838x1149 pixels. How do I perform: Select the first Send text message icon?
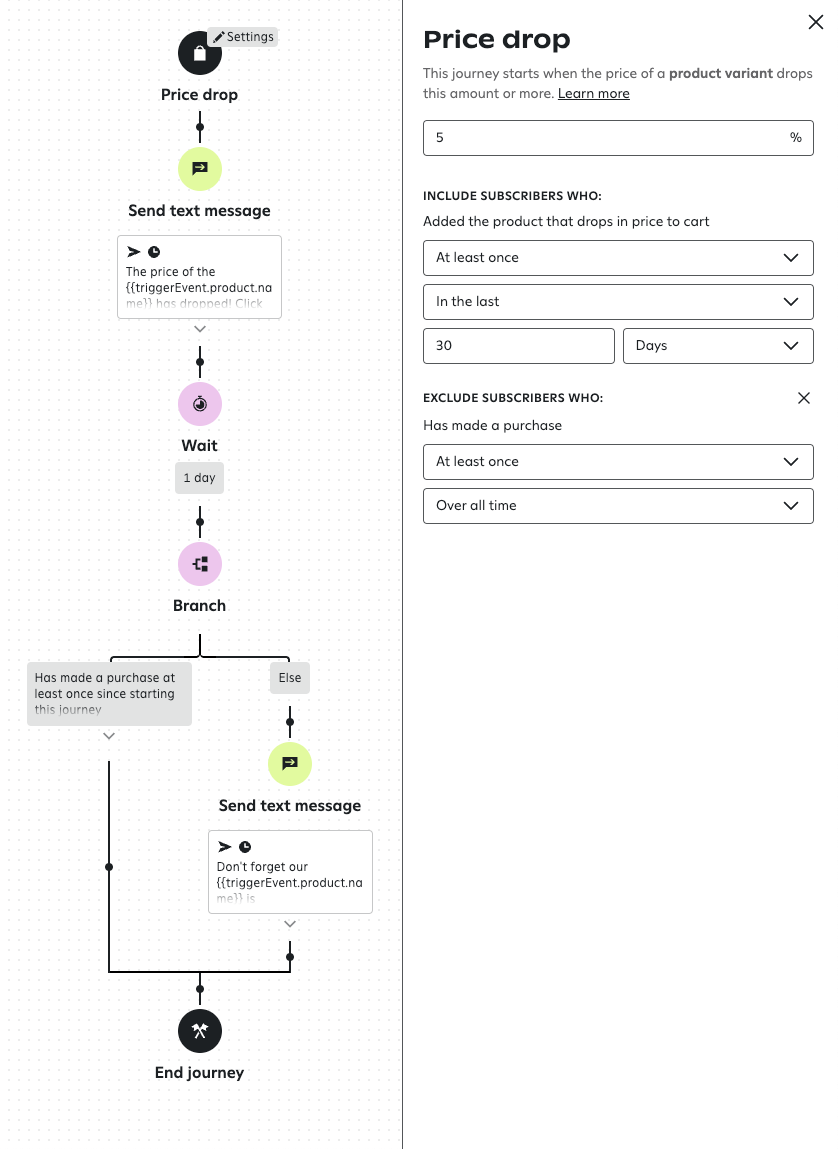pos(199,169)
